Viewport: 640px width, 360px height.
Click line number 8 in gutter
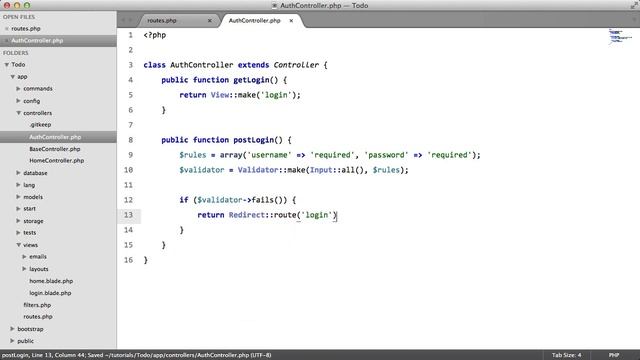click(131, 140)
